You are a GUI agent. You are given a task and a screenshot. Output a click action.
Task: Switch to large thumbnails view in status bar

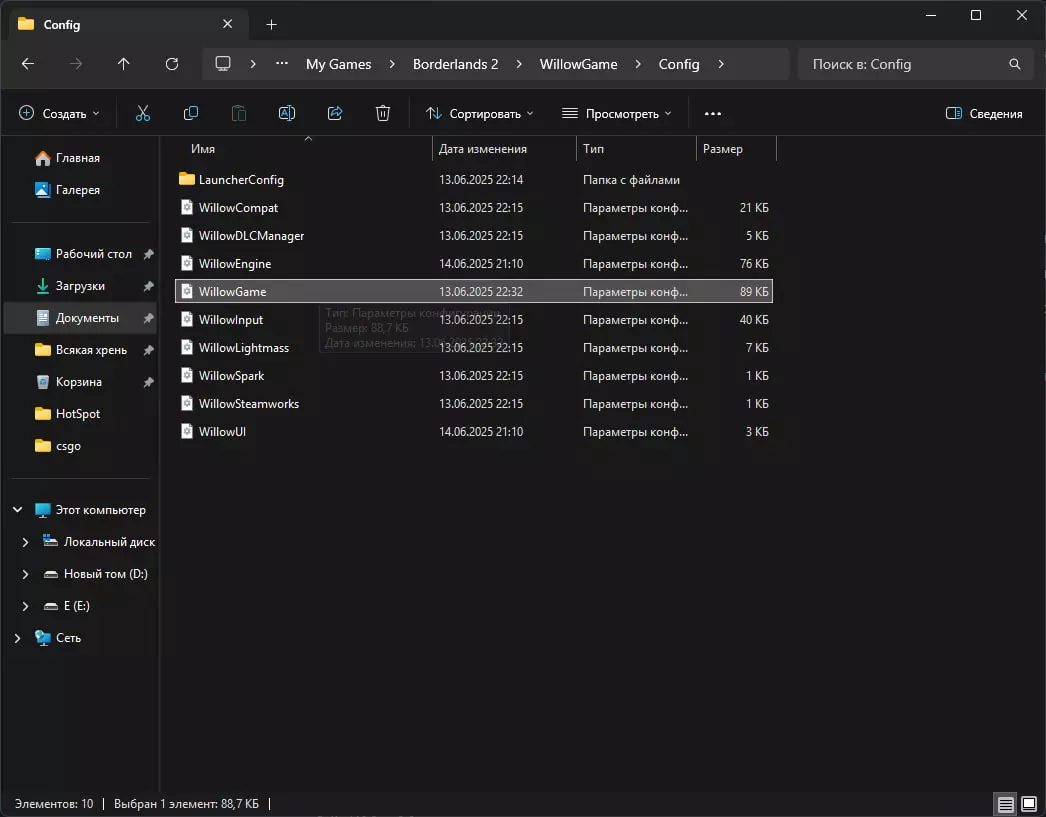pyautogui.click(x=1028, y=803)
